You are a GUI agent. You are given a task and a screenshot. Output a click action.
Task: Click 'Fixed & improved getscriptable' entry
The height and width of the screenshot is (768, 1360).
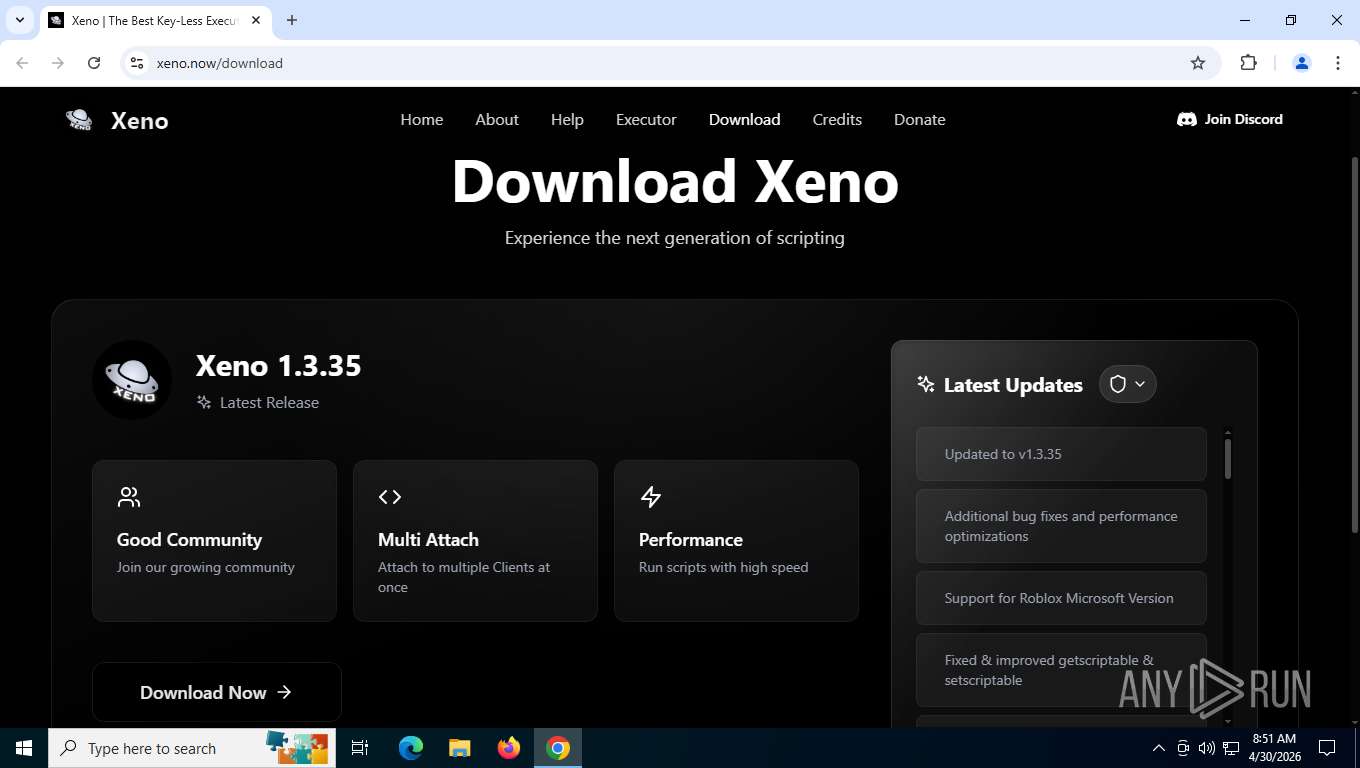click(x=1061, y=670)
